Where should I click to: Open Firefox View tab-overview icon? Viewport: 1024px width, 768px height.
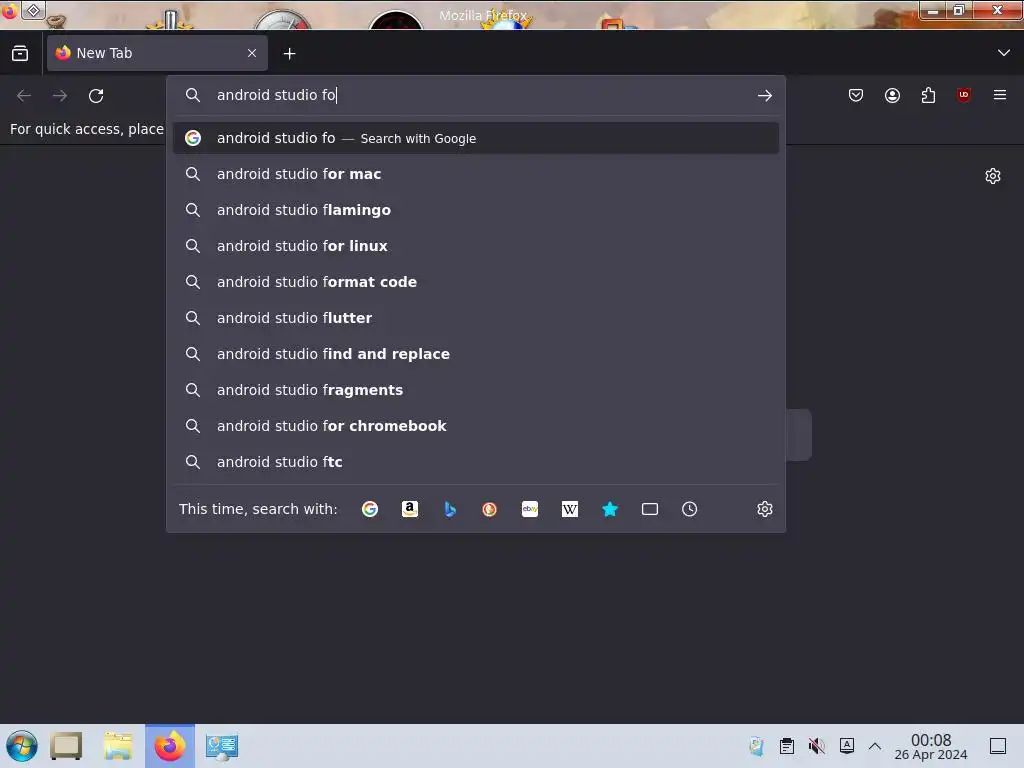(20, 54)
